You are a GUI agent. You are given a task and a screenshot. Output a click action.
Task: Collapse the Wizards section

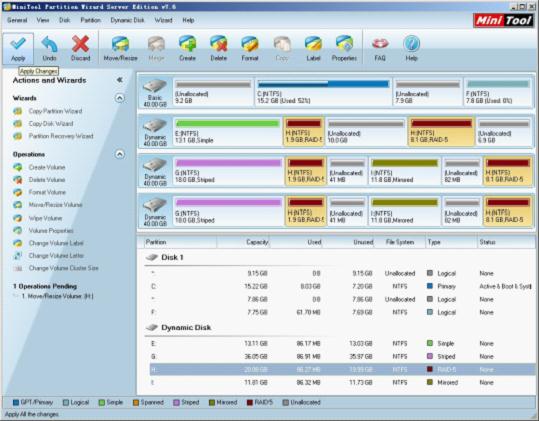[x=119, y=98]
